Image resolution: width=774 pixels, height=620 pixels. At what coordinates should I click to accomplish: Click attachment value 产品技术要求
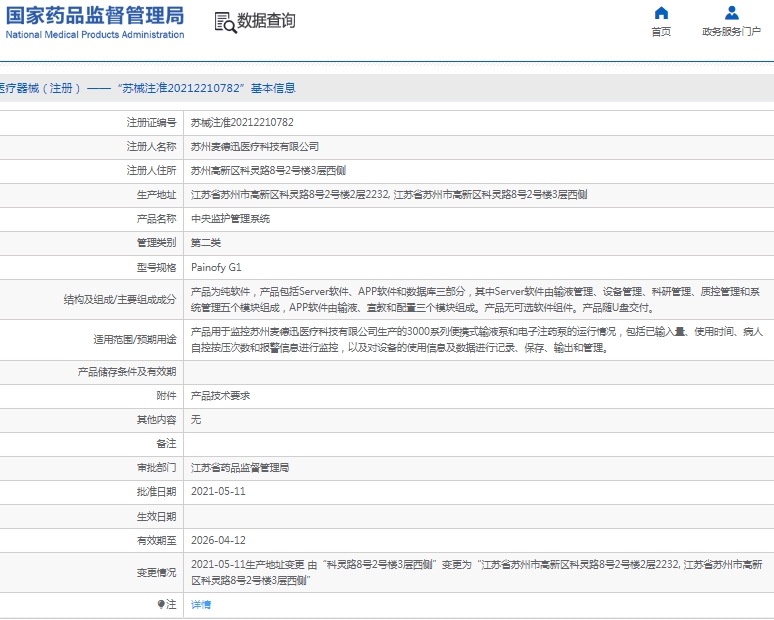click(x=221, y=395)
